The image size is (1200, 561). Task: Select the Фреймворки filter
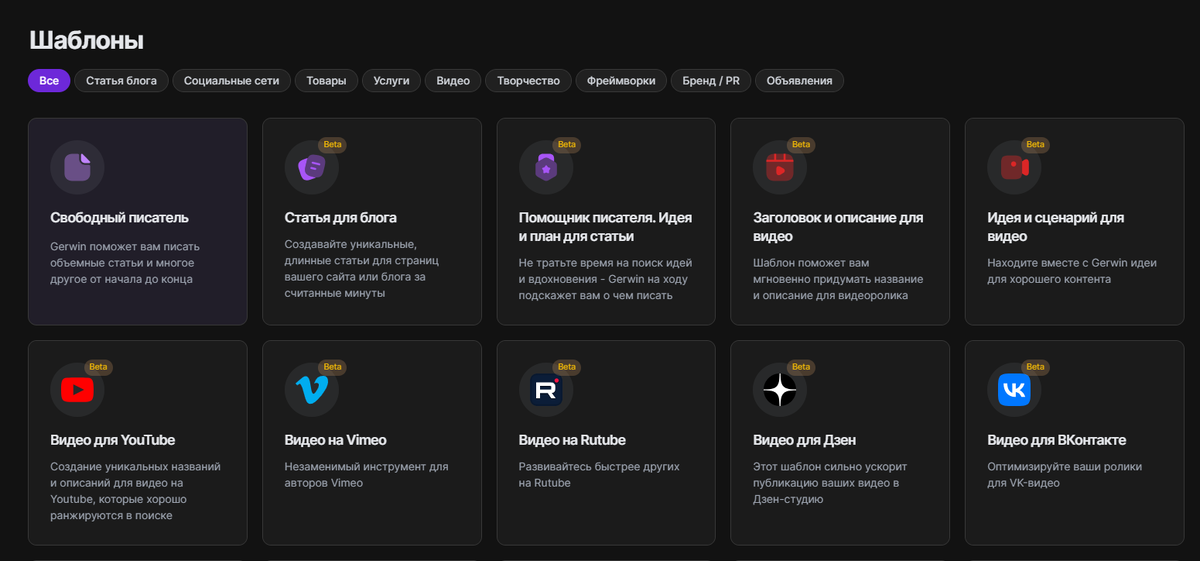[622, 80]
